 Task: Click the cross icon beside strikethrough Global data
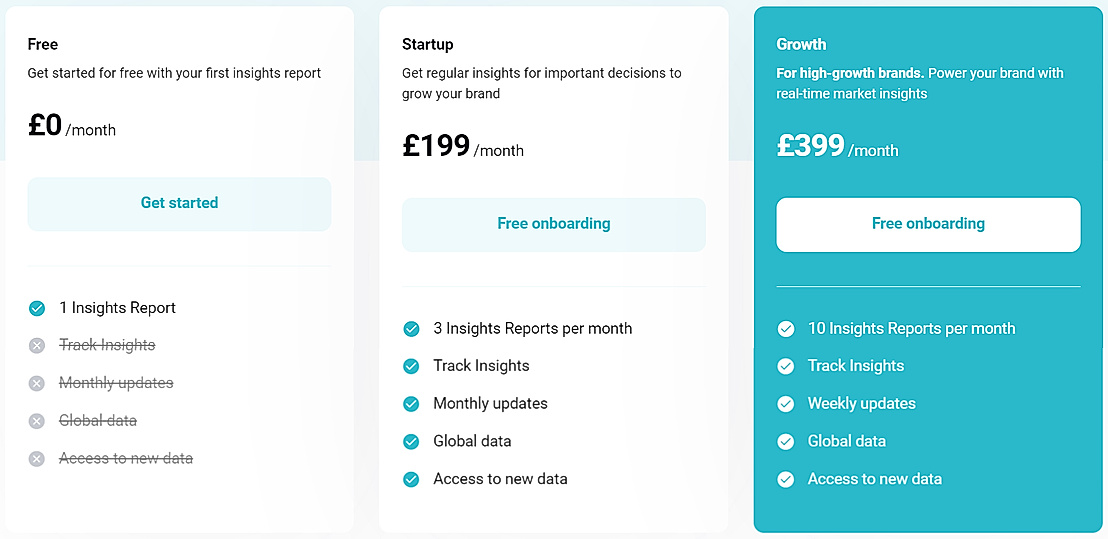point(37,421)
